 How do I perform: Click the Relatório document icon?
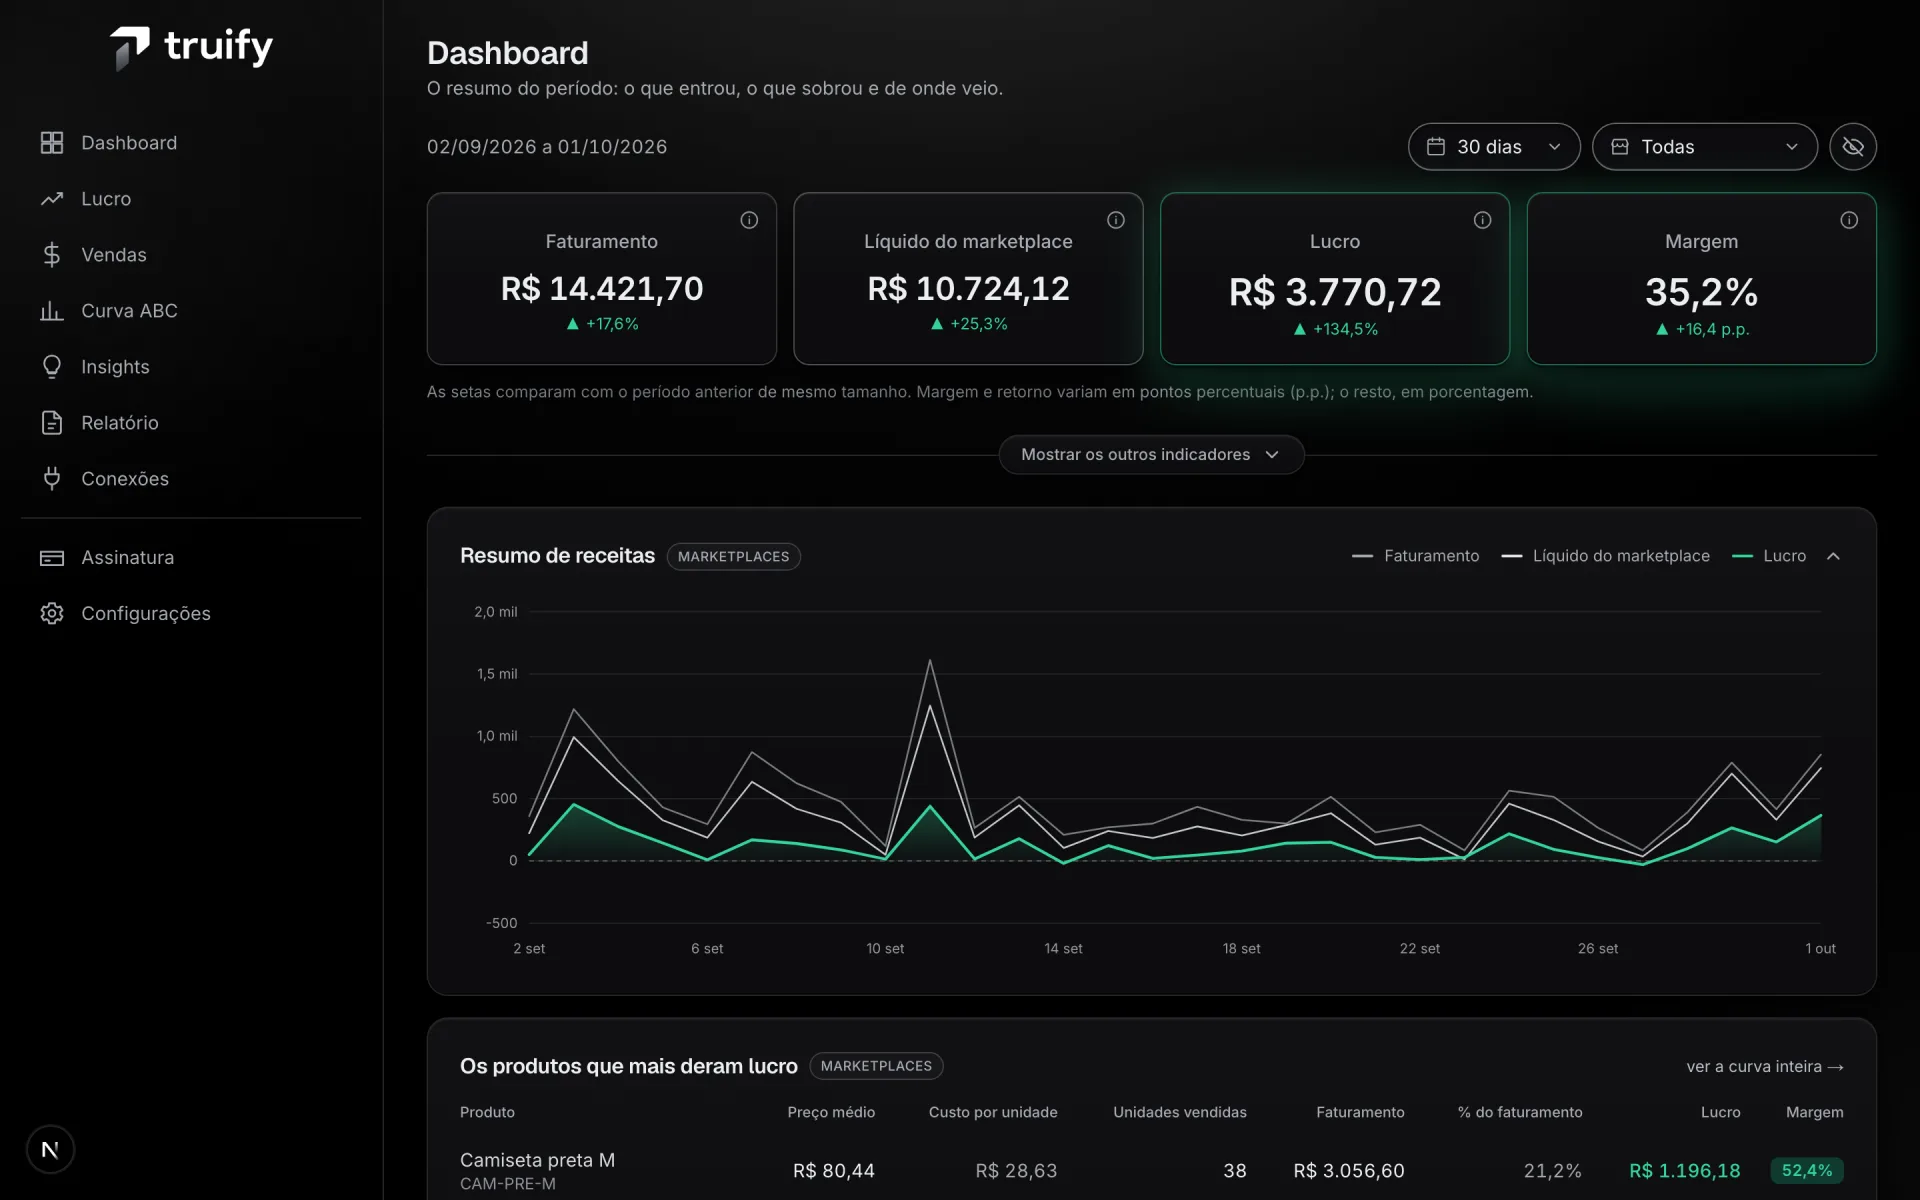(52, 423)
